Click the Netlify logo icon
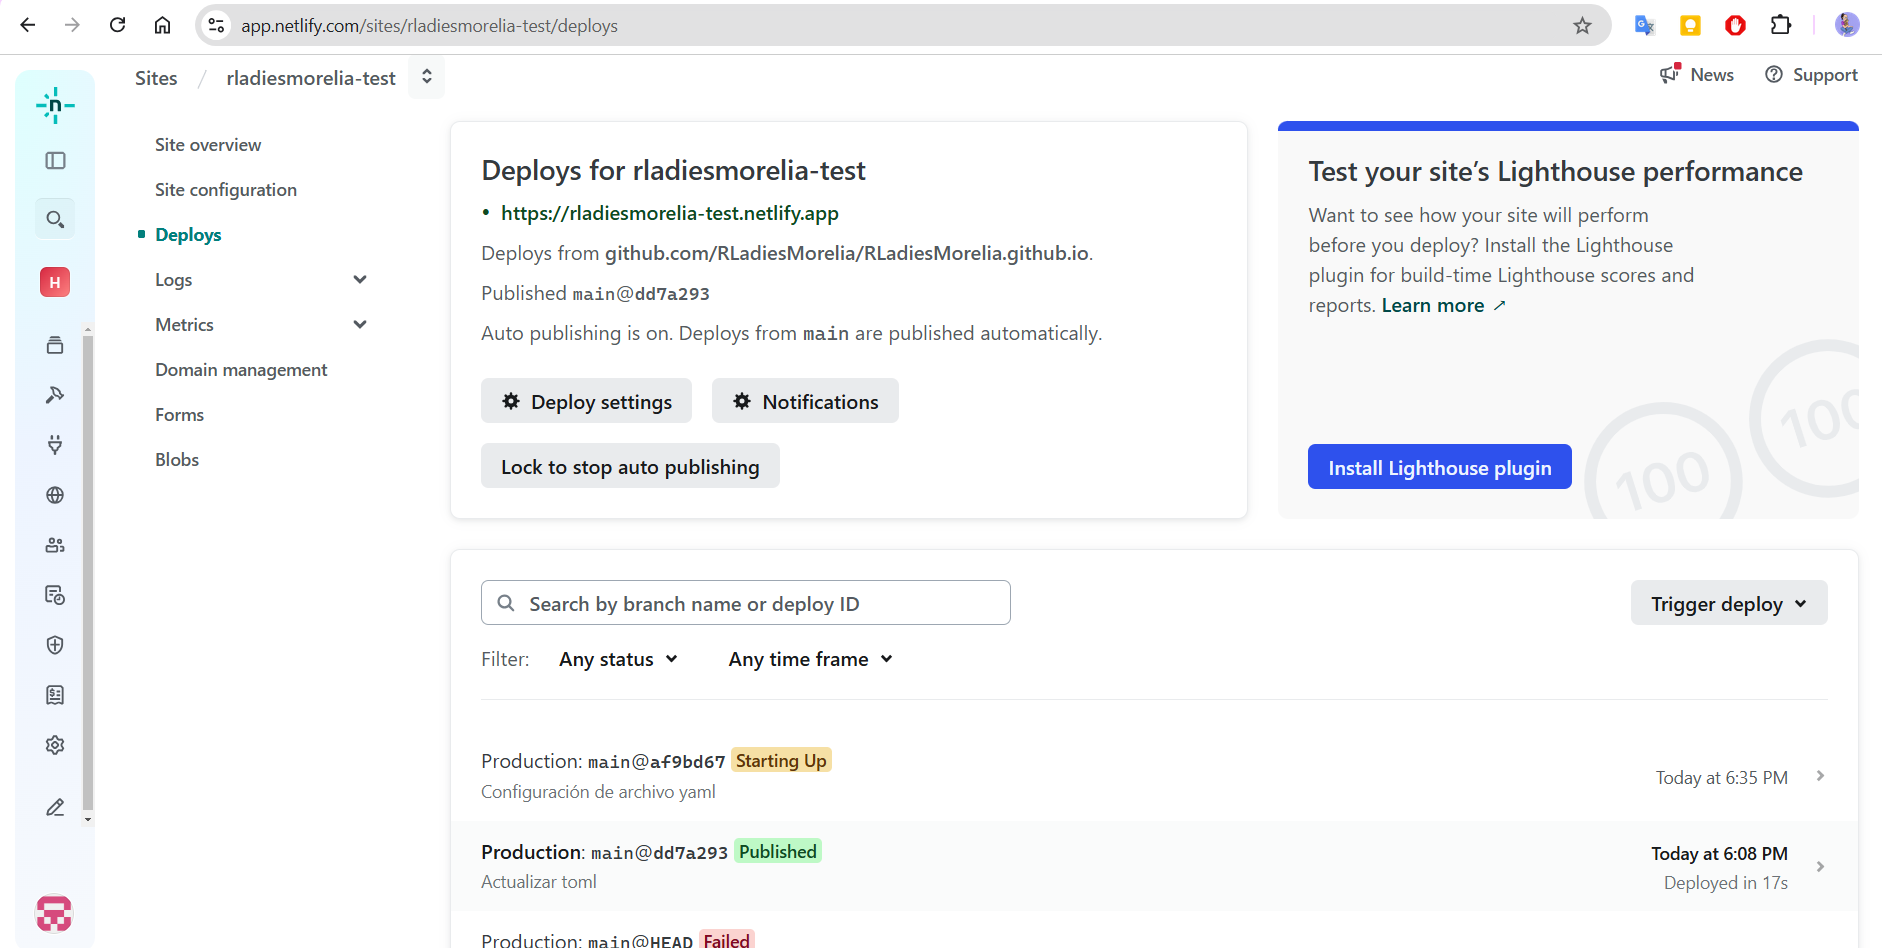 [55, 105]
